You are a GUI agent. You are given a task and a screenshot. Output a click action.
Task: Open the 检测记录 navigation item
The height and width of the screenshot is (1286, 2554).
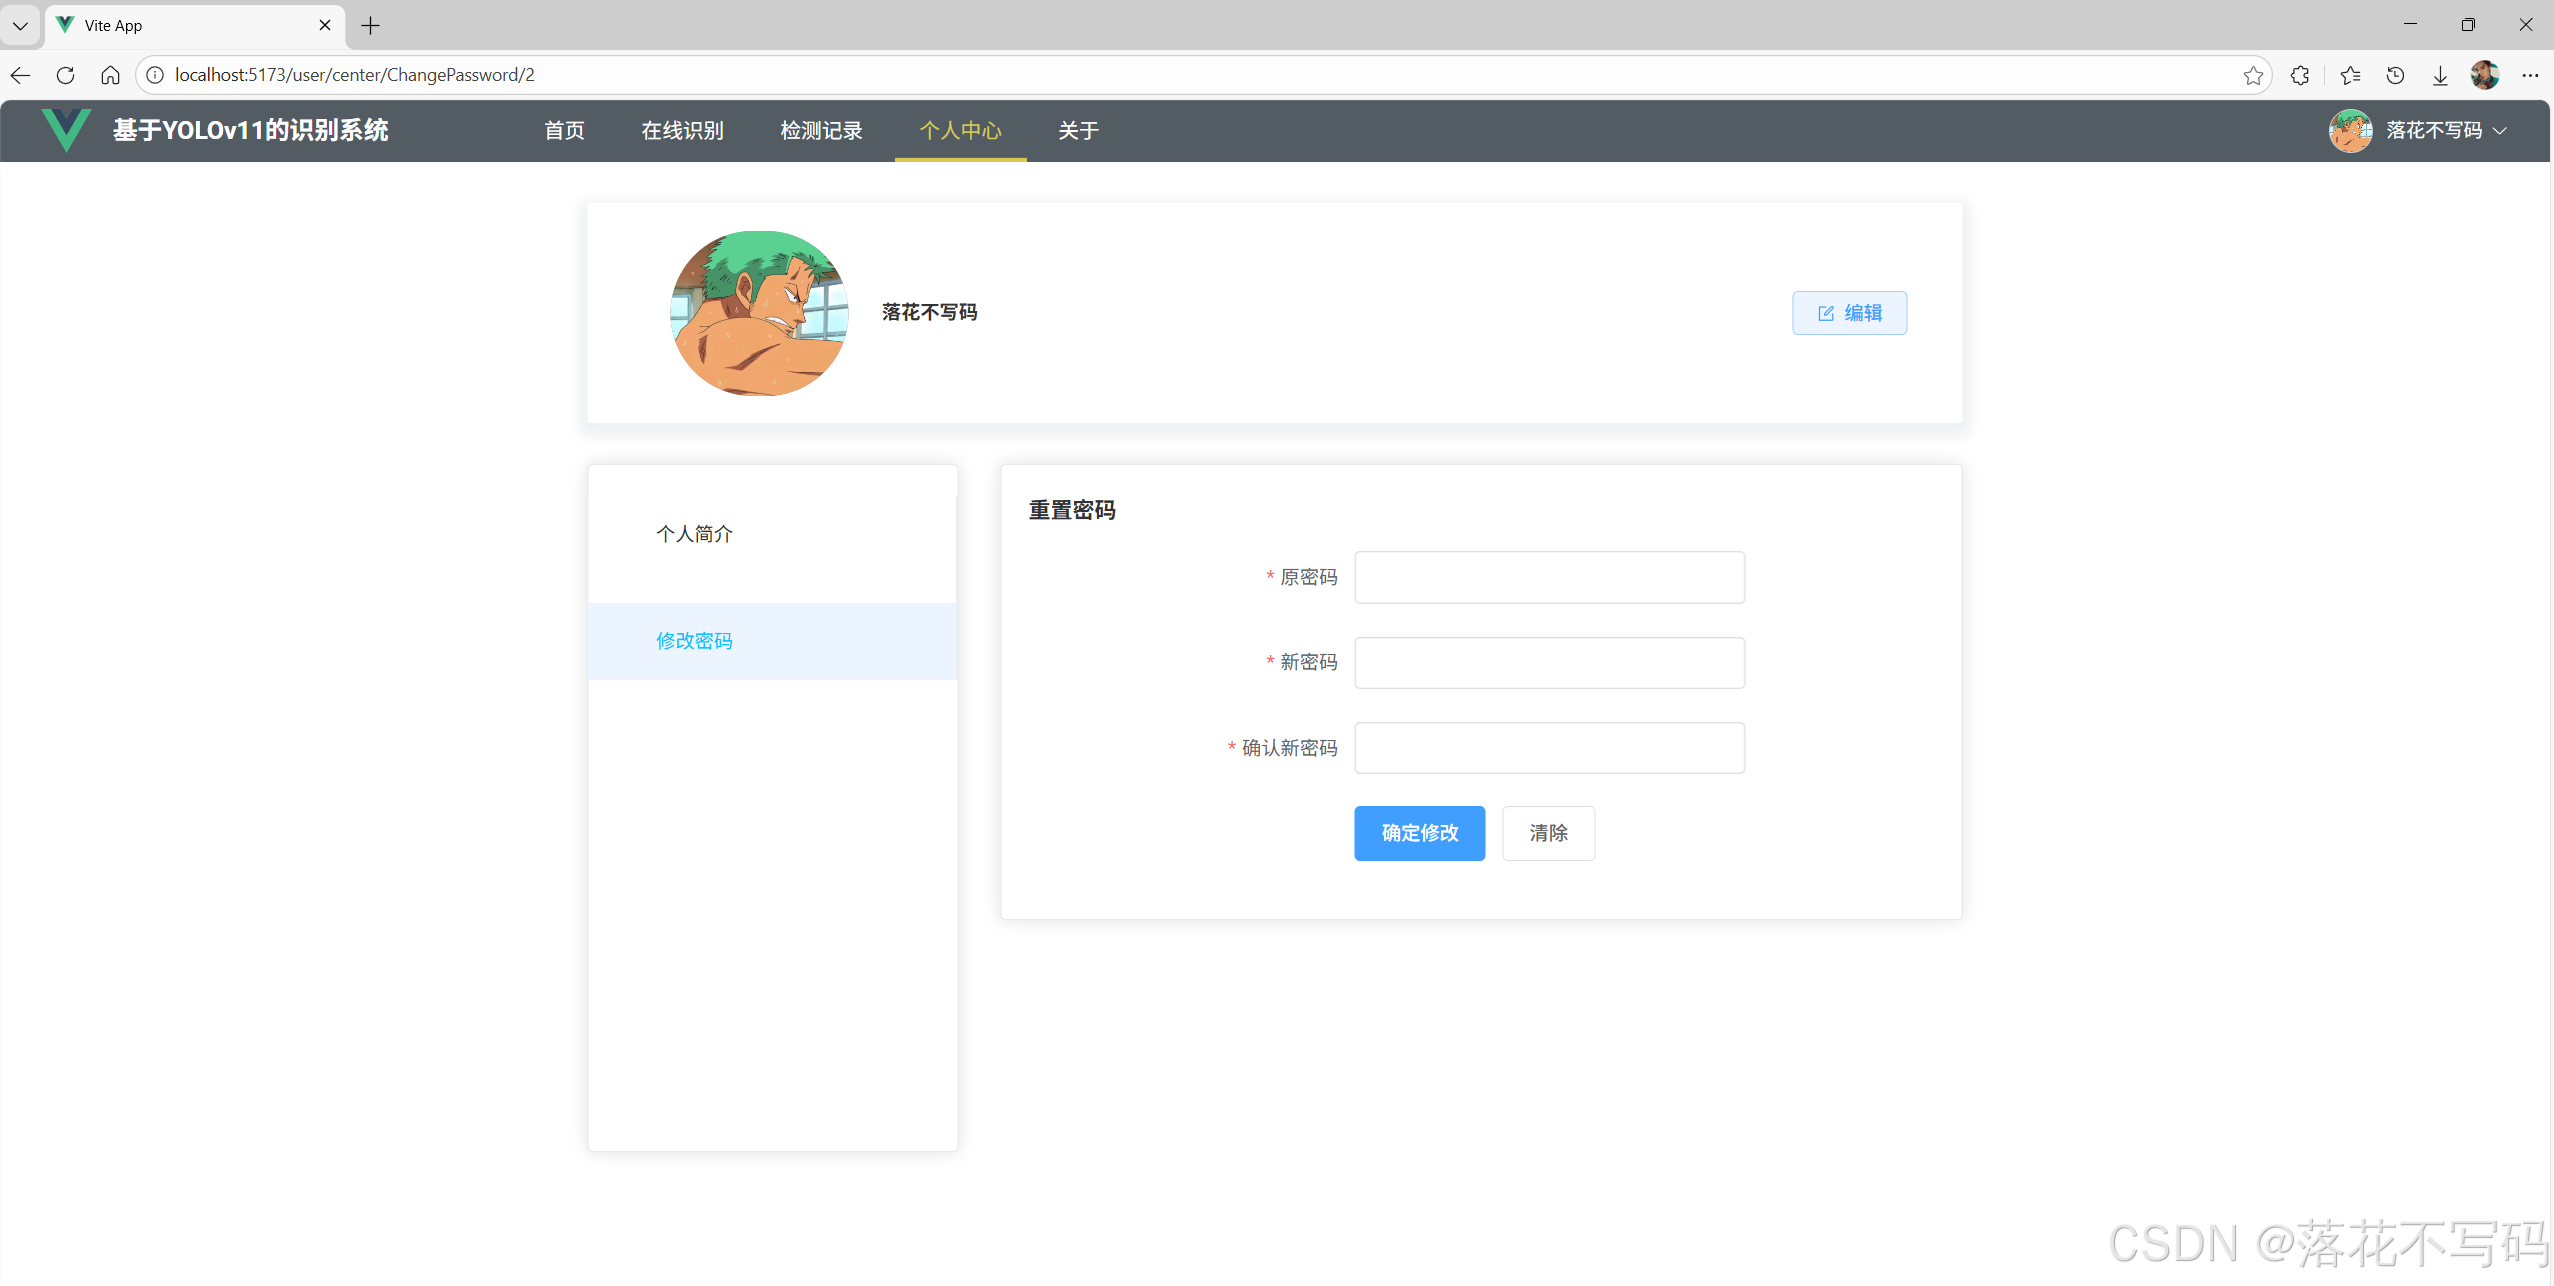point(820,130)
